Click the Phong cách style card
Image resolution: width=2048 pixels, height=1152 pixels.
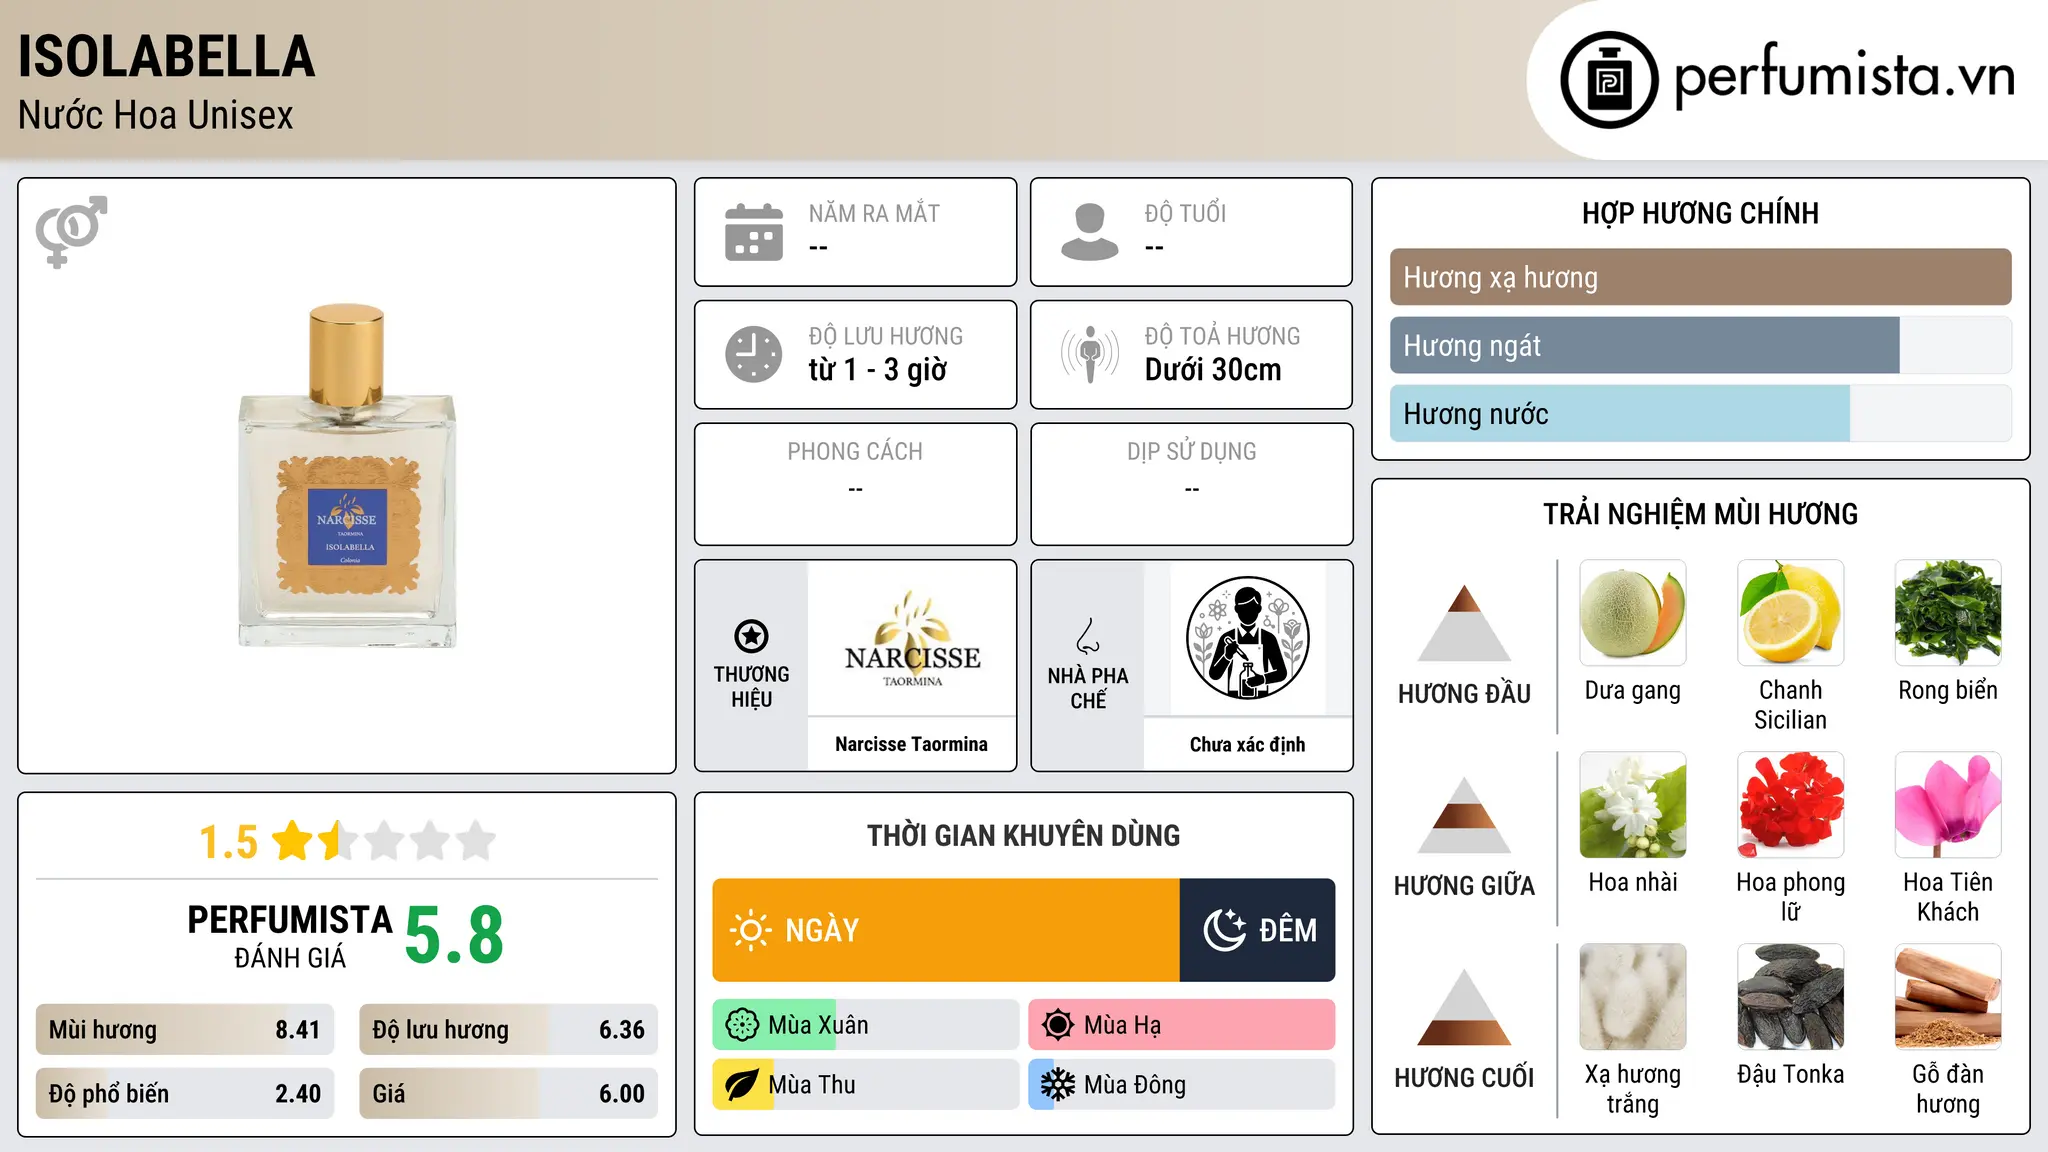[855, 484]
